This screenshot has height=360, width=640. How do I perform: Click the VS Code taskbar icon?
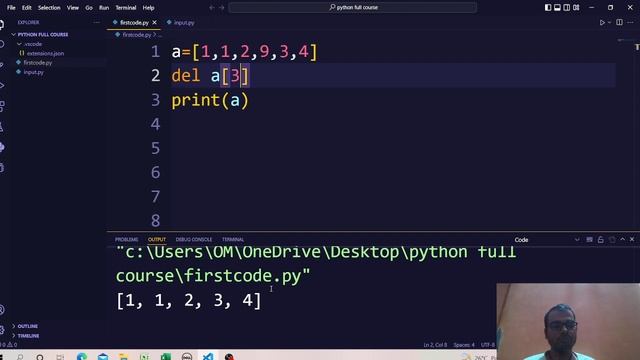click(x=208, y=357)
